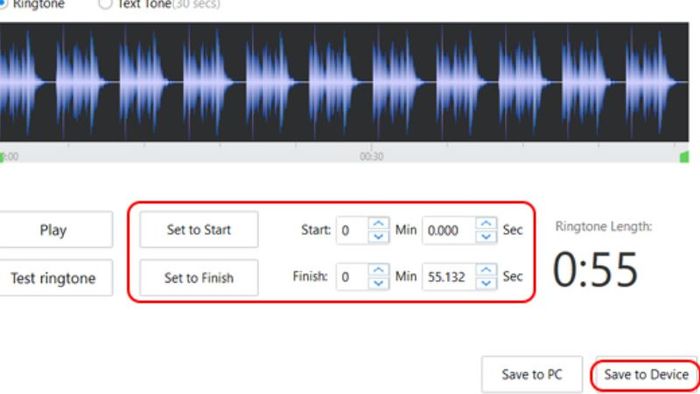Click the Start seconds field showing 0.000

449,230
